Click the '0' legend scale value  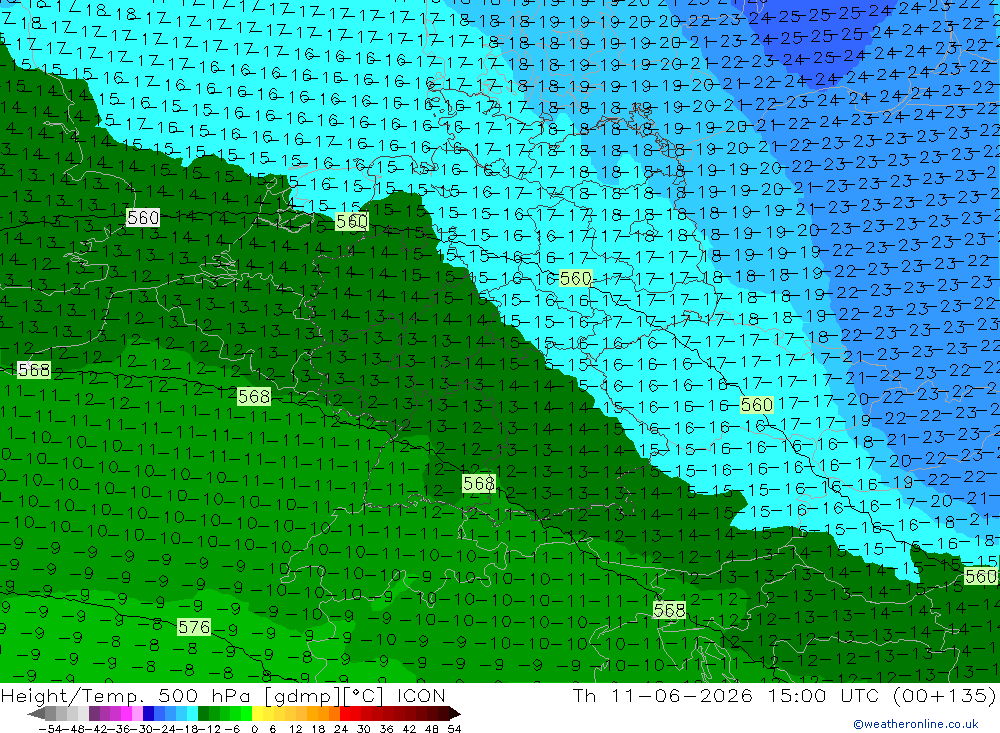[x=254, y=729]
